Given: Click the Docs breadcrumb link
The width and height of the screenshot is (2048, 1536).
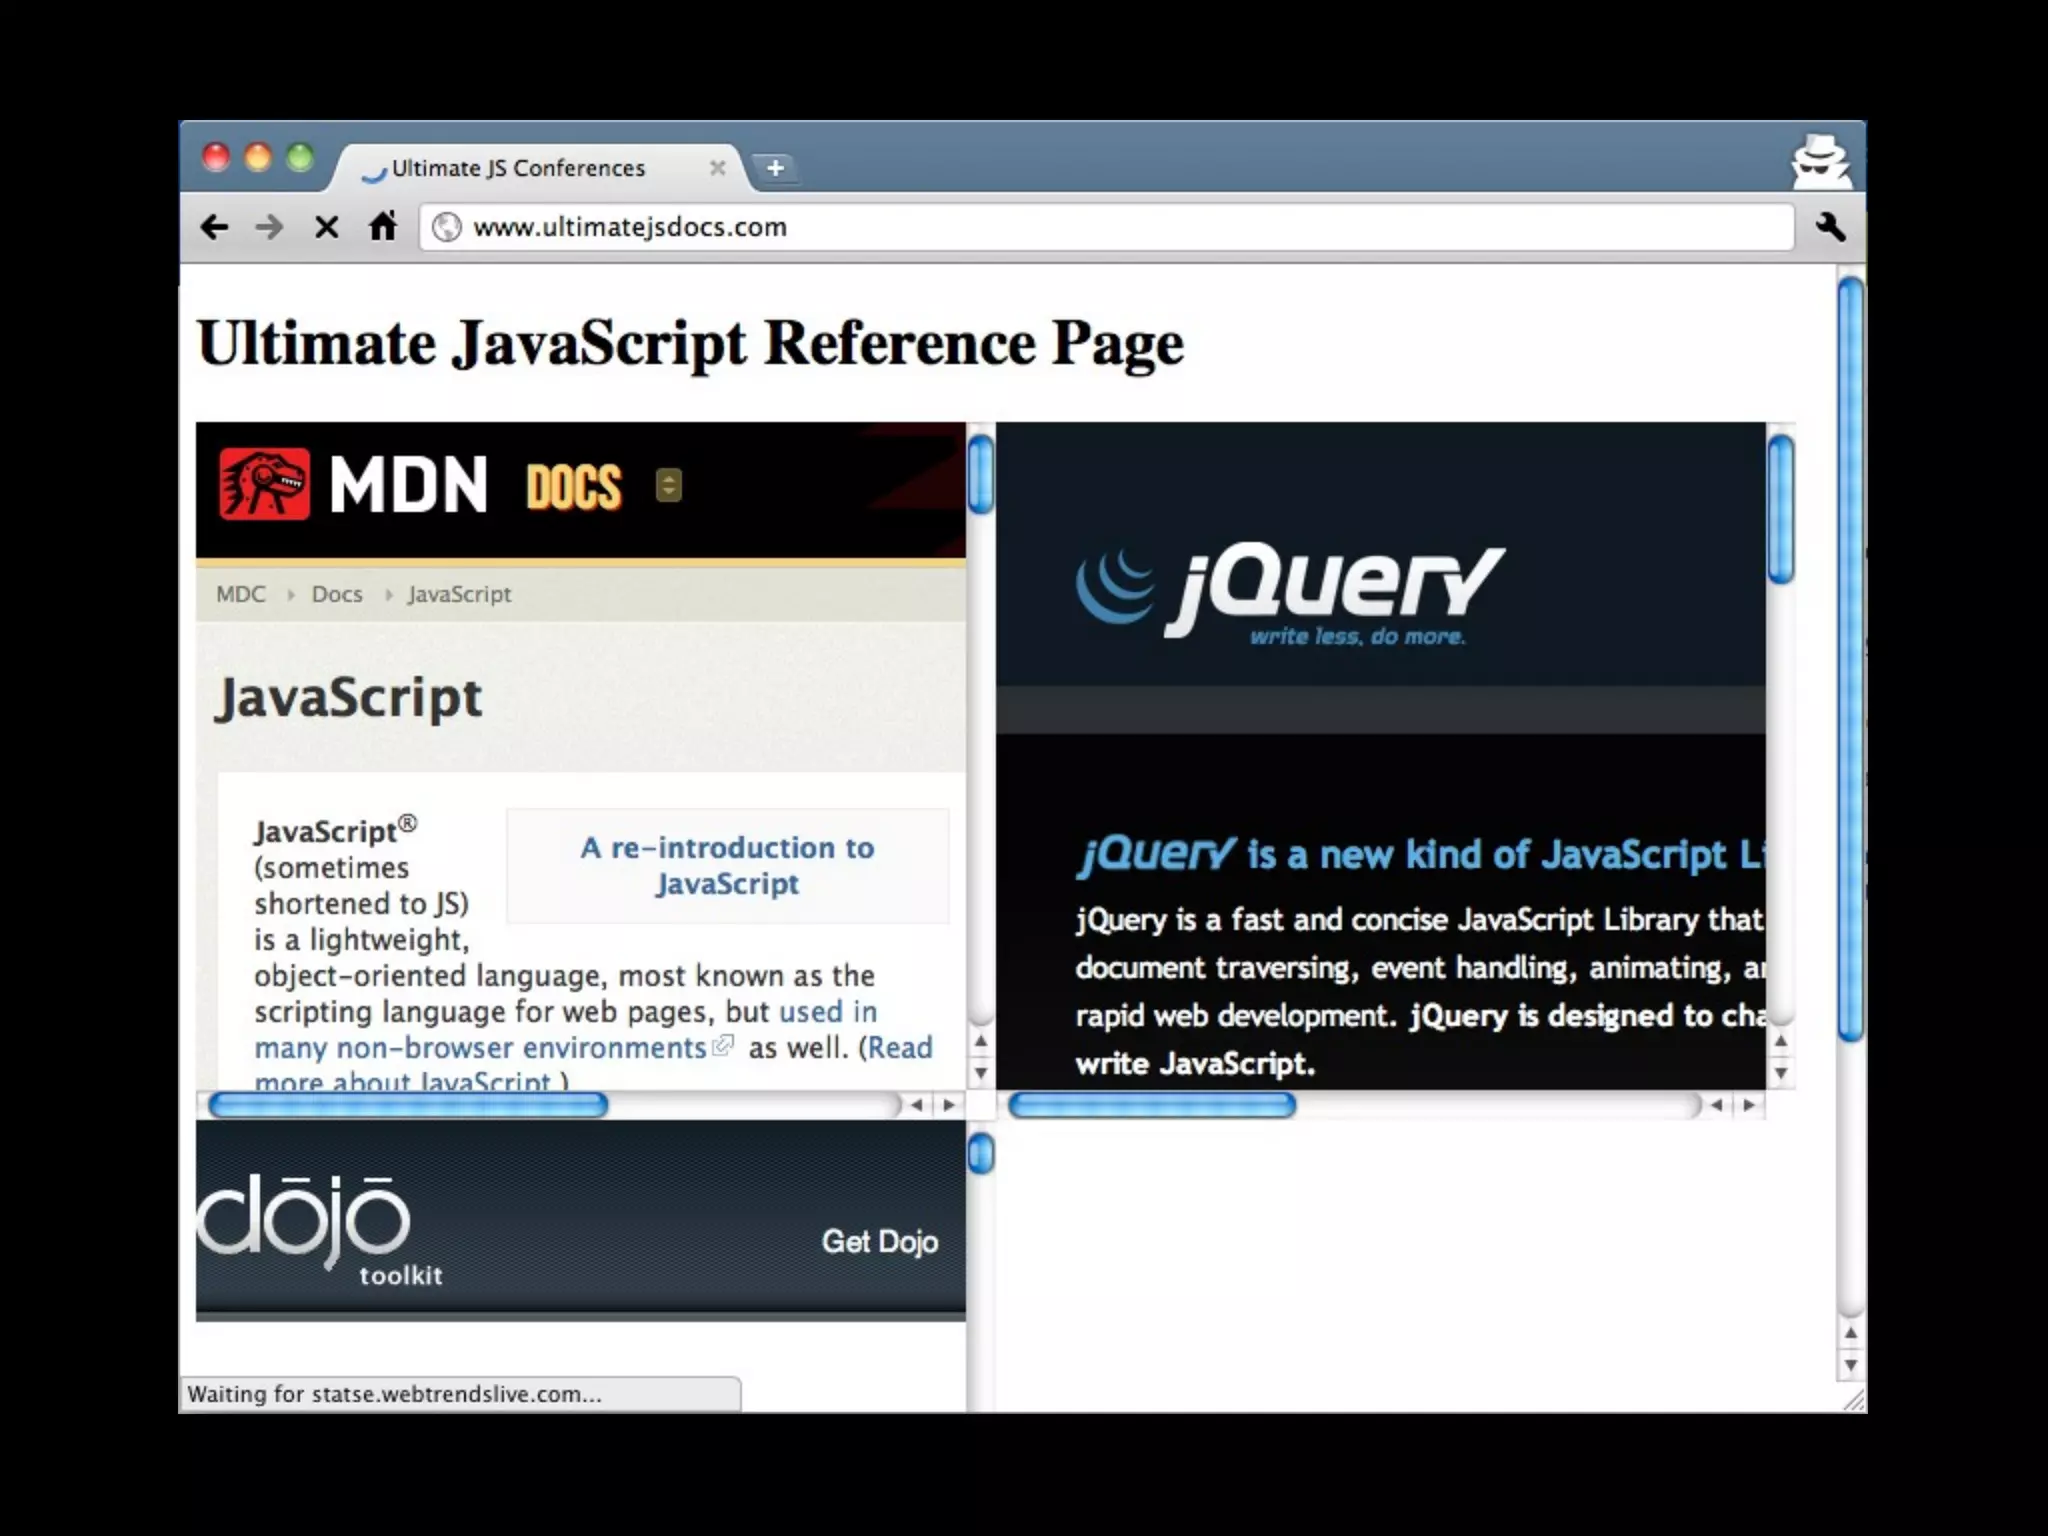Looking at the screenshot, I should click(337, 594).
